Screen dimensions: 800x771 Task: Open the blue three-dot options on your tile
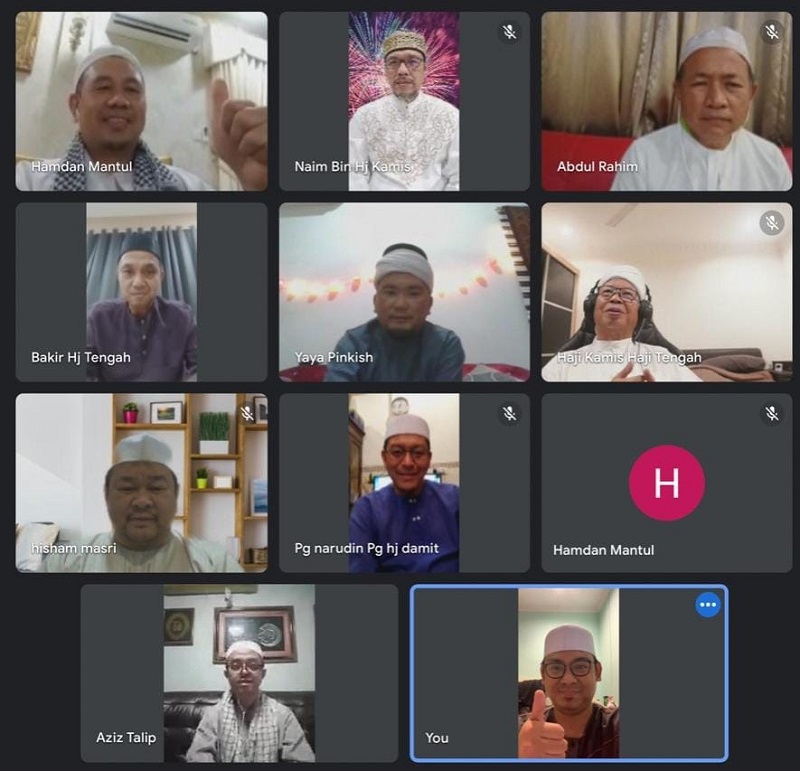click(x=708, y=605)
